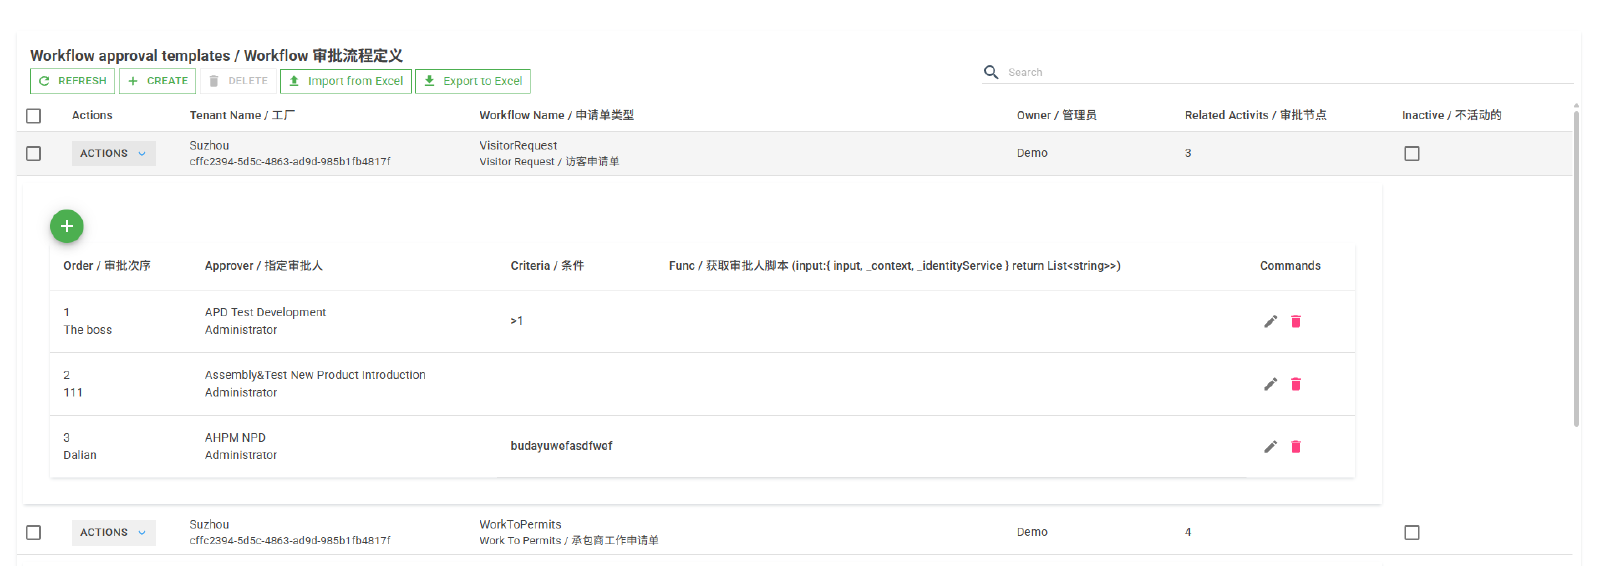The height and width of the screenshot is (566, 1600).
Task: Delete the Assembly&Test New Product Introduction row
Action: tap(1296, 384)
